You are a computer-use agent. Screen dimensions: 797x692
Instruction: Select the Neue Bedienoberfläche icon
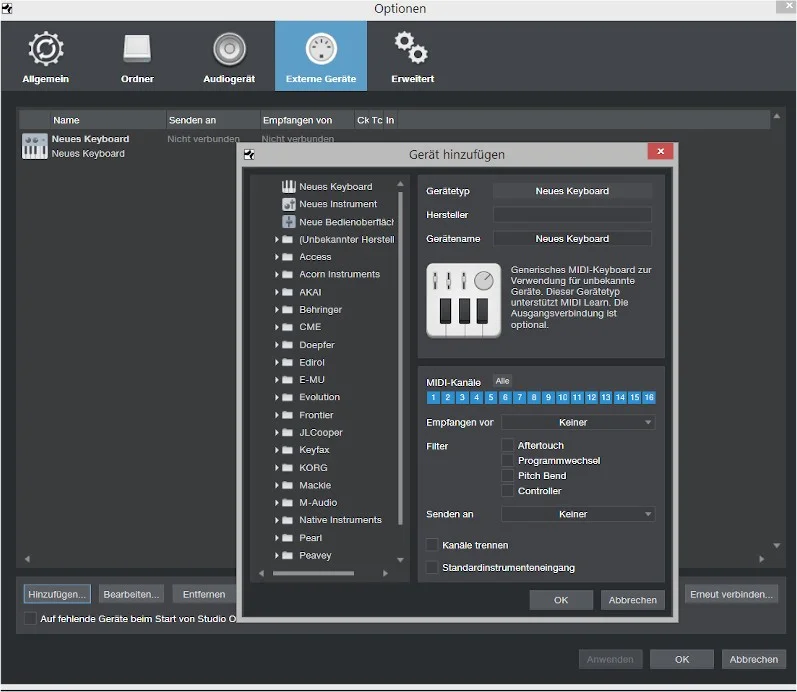289,222
